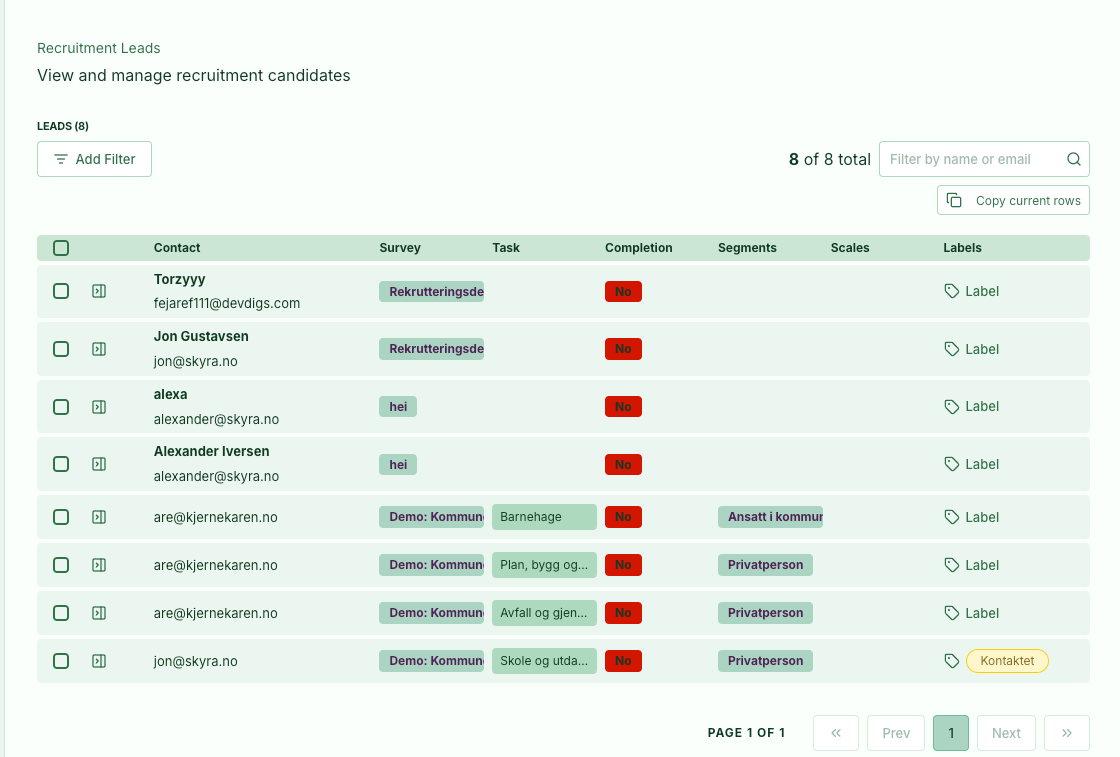Viewport: 1120px width, 757px height.
Task: Click the Skole og utda... task tag
Action: click(544, 661)
